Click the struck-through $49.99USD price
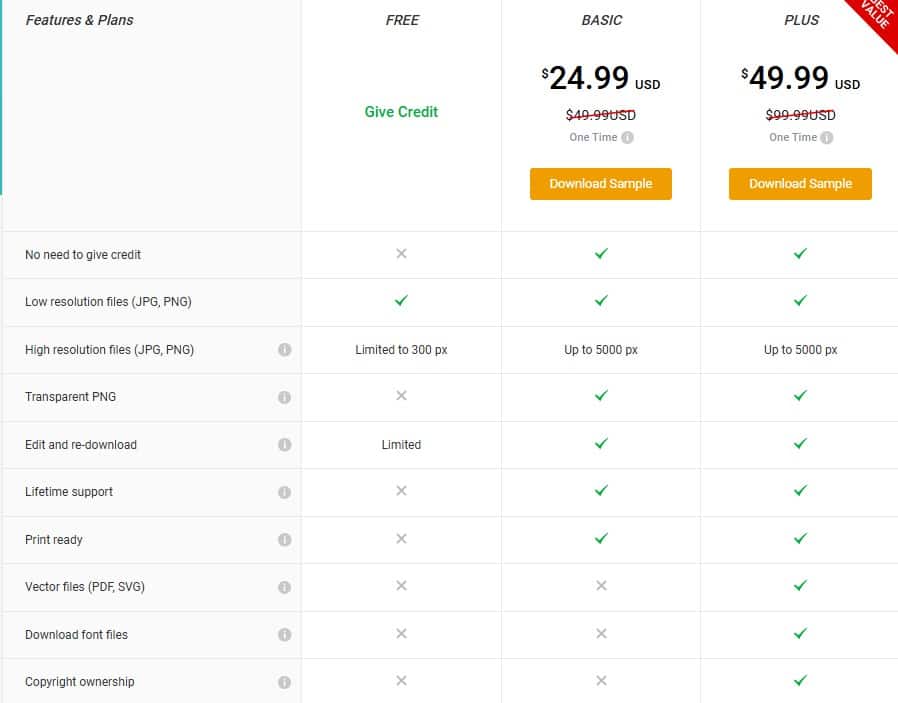This screenshot has width=898, height=703. point(601,115)
